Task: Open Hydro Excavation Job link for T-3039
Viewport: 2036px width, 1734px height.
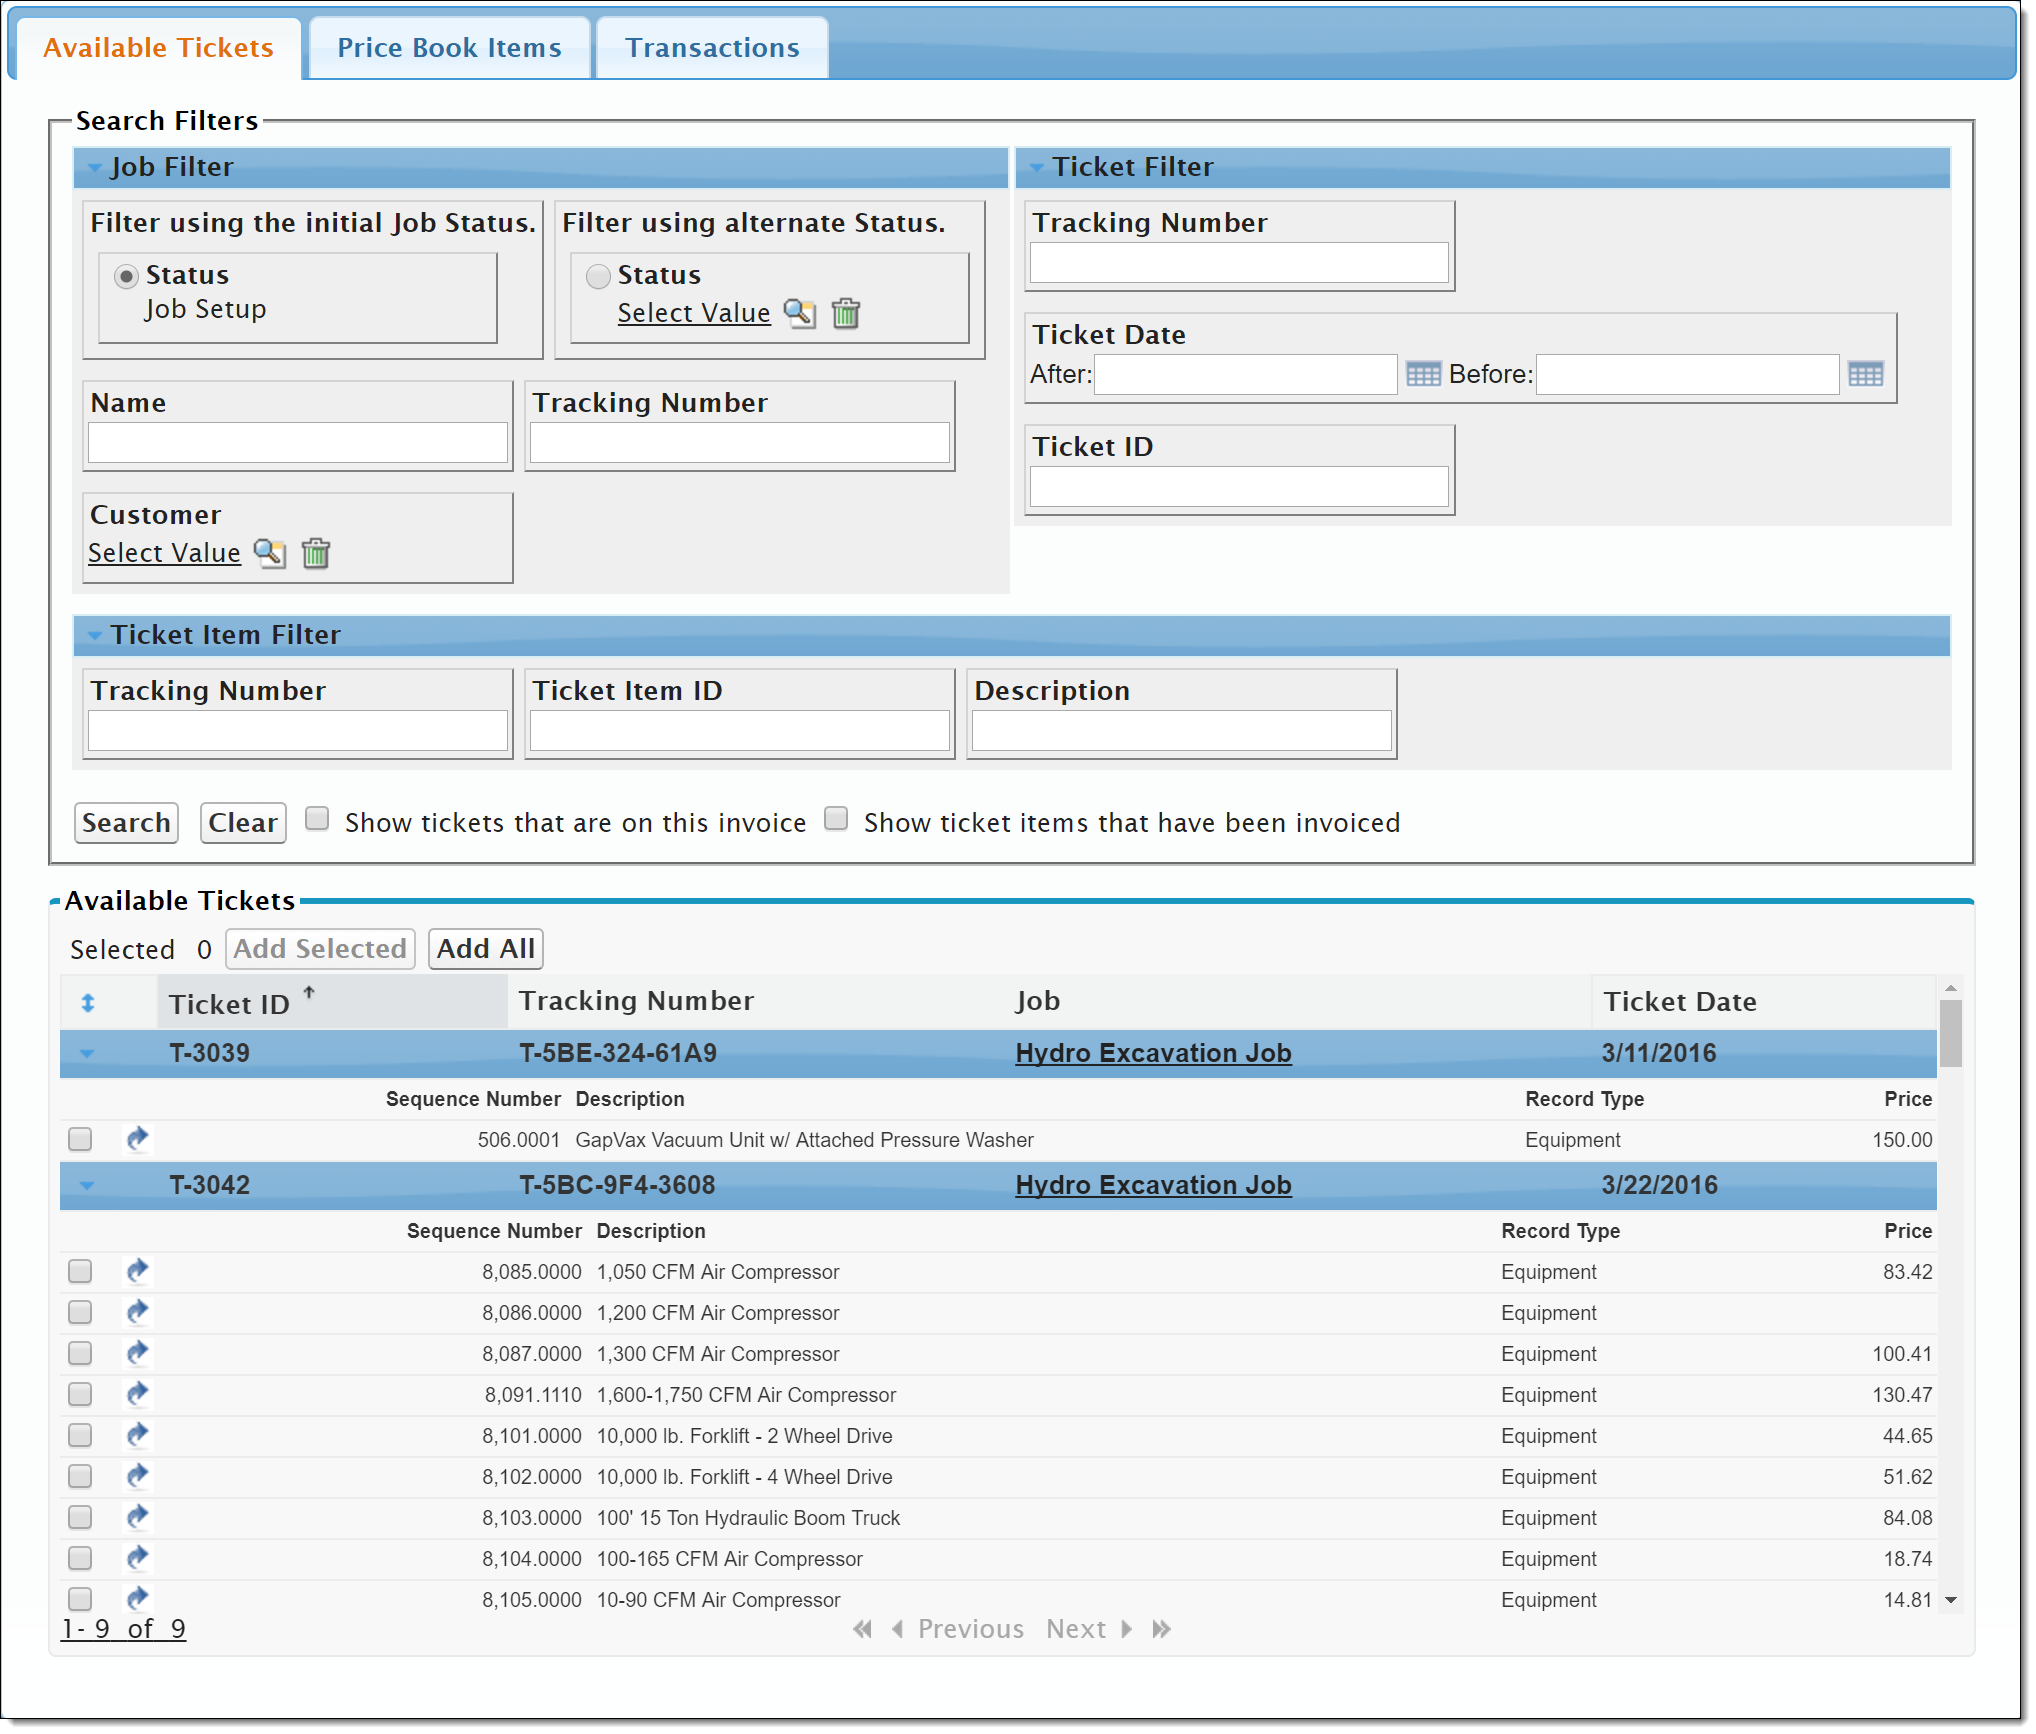Action: pos(1153,1053)
